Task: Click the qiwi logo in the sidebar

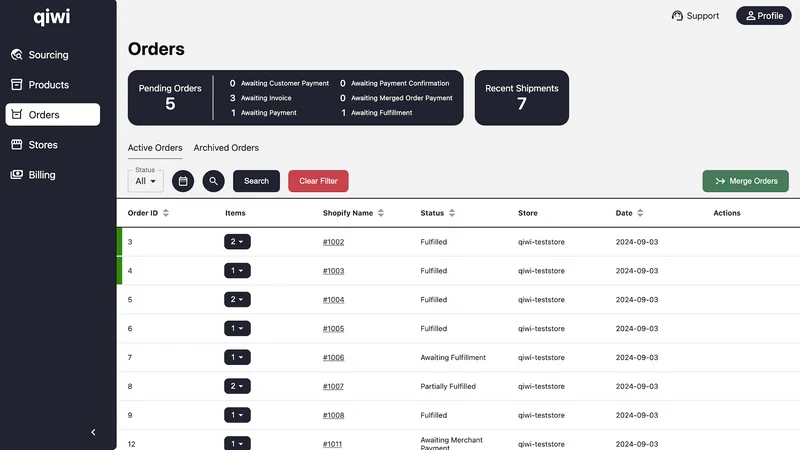Action: point(52,17)
